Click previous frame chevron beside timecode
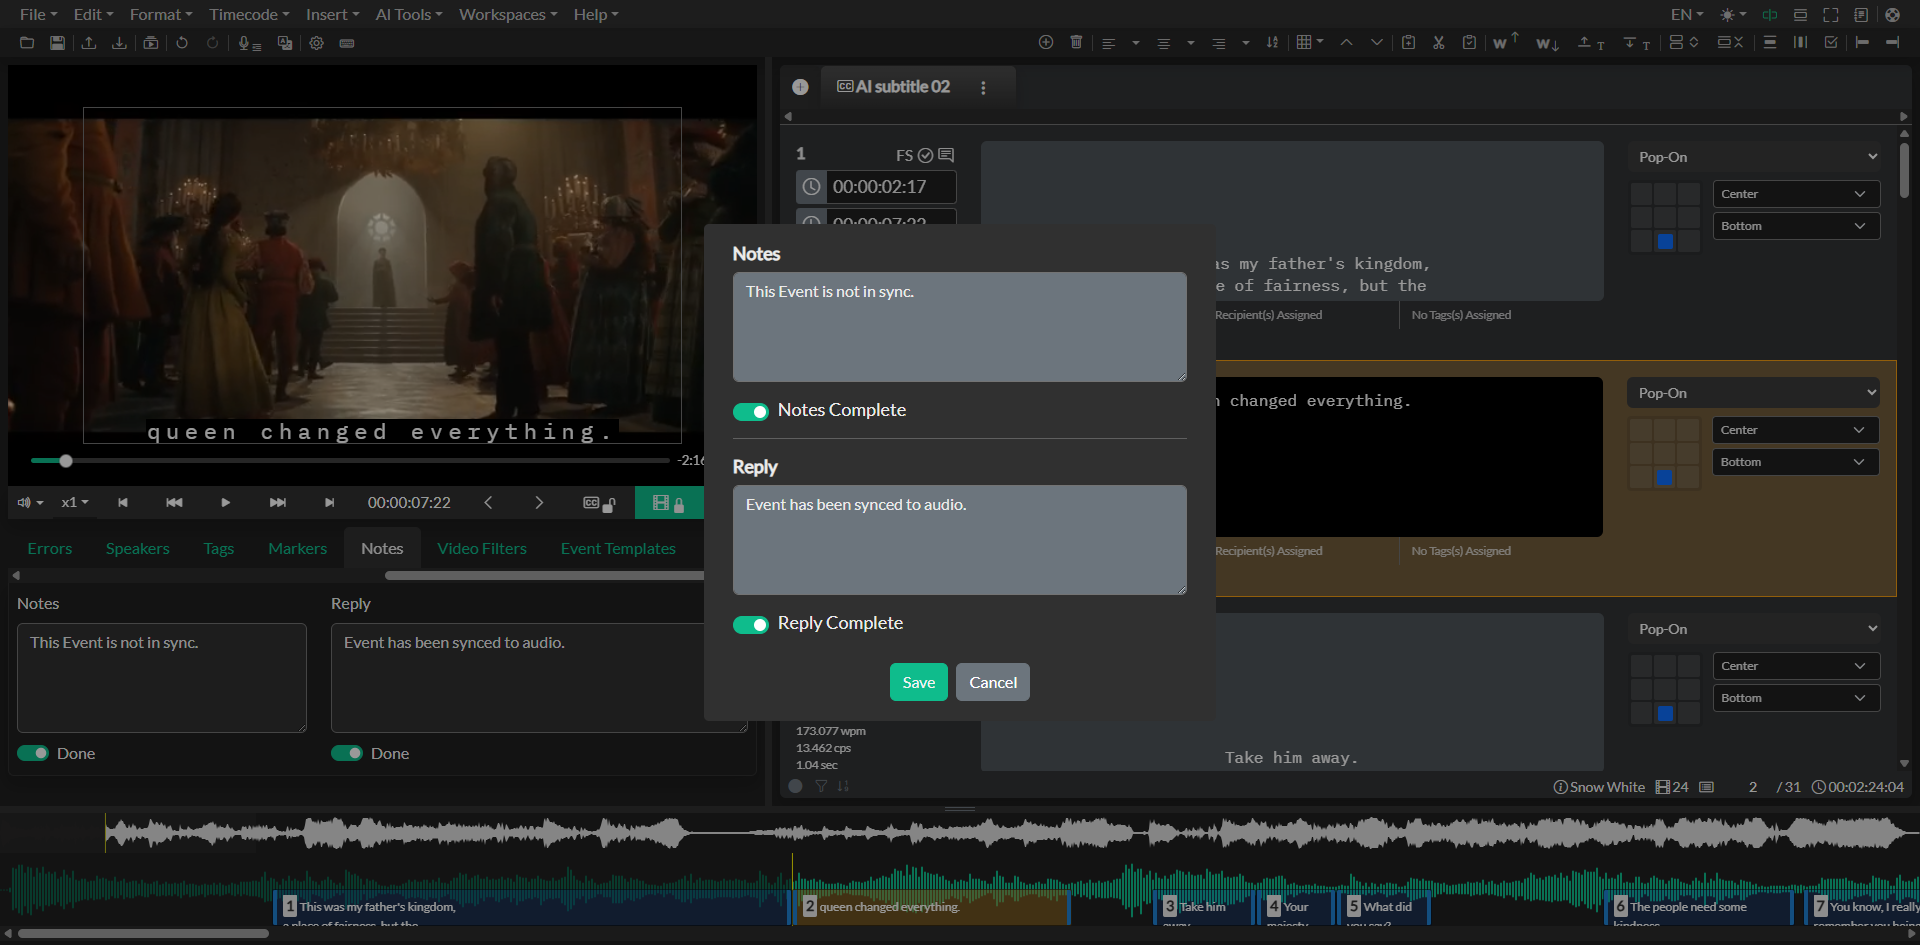Image resolution: width=1920 pixels, height=945 pixels. (x=488, y=503)
